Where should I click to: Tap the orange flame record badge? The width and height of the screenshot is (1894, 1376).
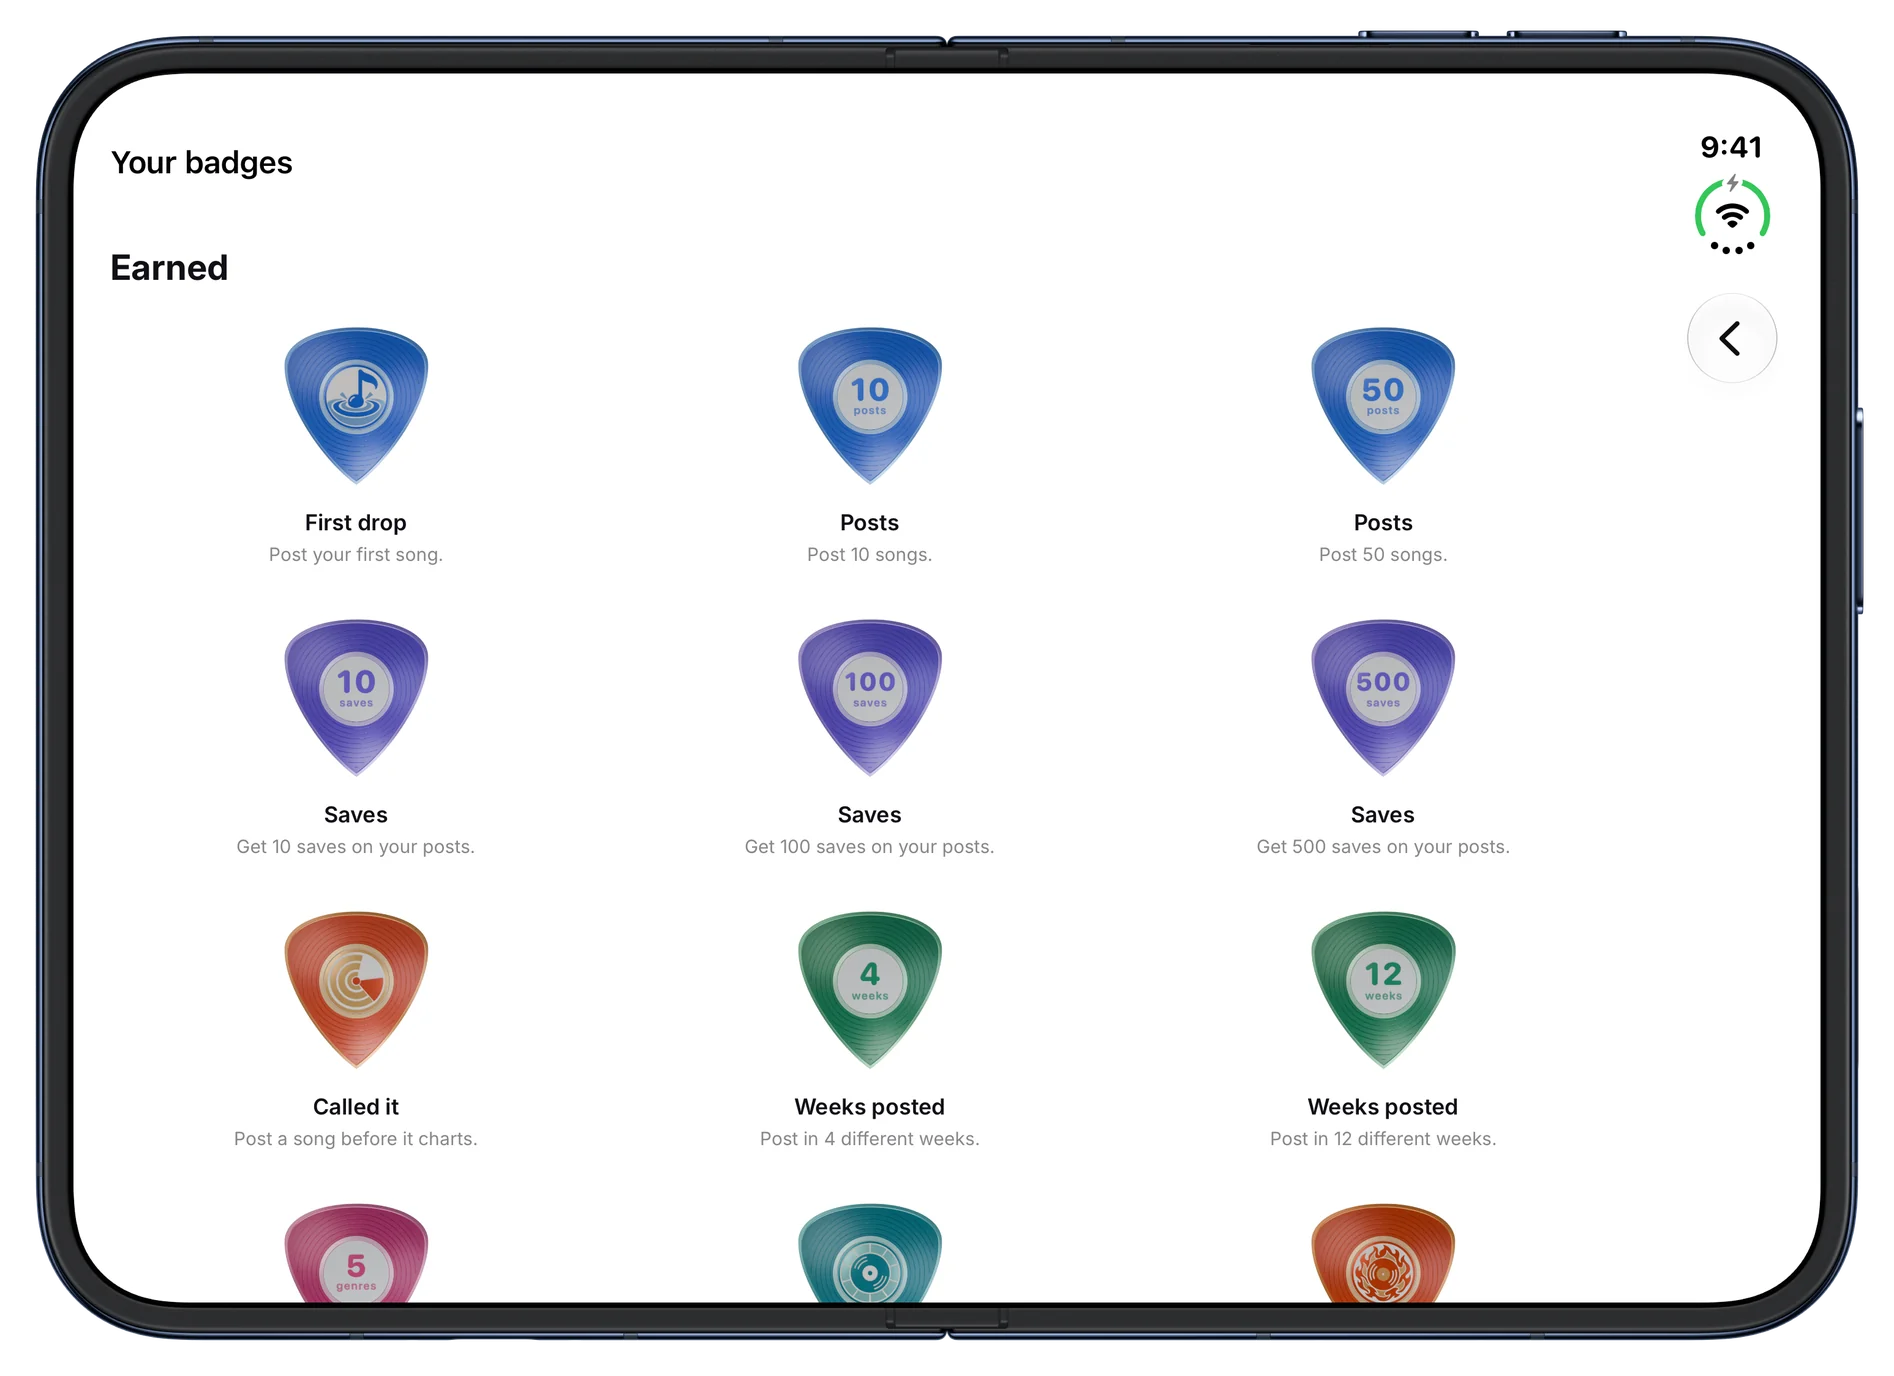(x=1383, y=1254)
